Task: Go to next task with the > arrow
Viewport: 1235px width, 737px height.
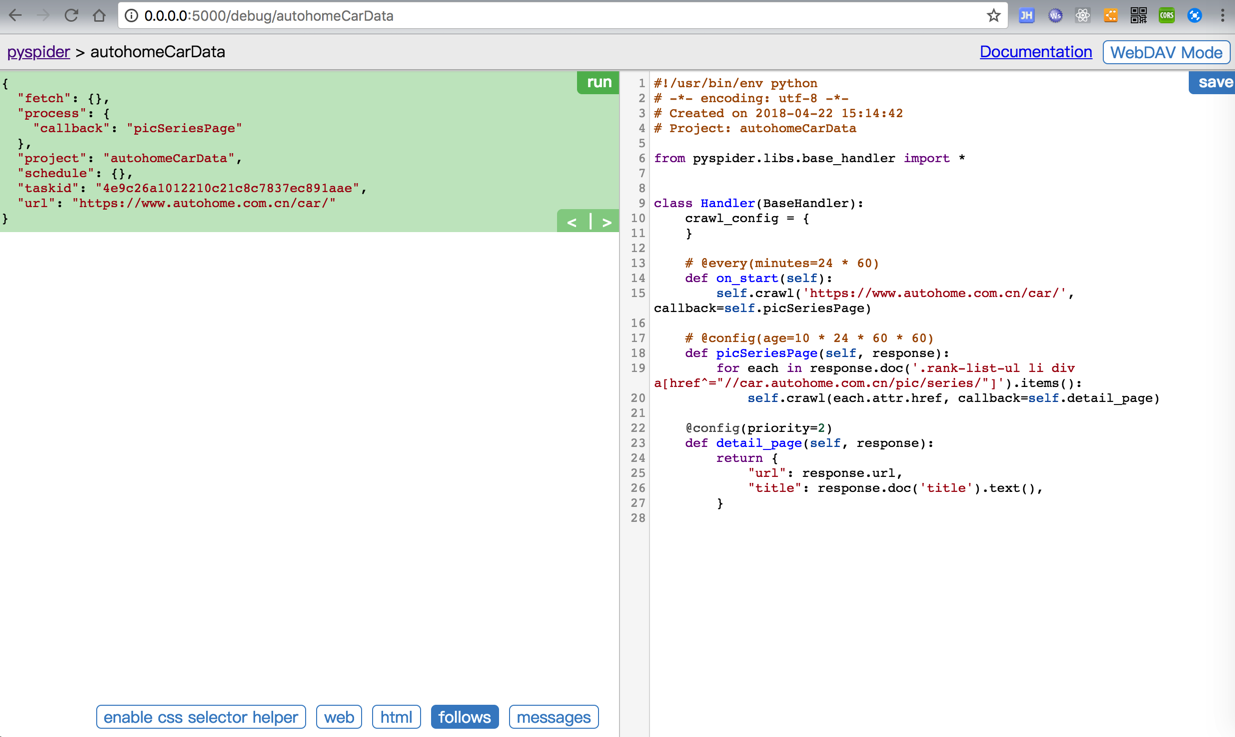Action: pyautogui.click(x=606, y=222)
